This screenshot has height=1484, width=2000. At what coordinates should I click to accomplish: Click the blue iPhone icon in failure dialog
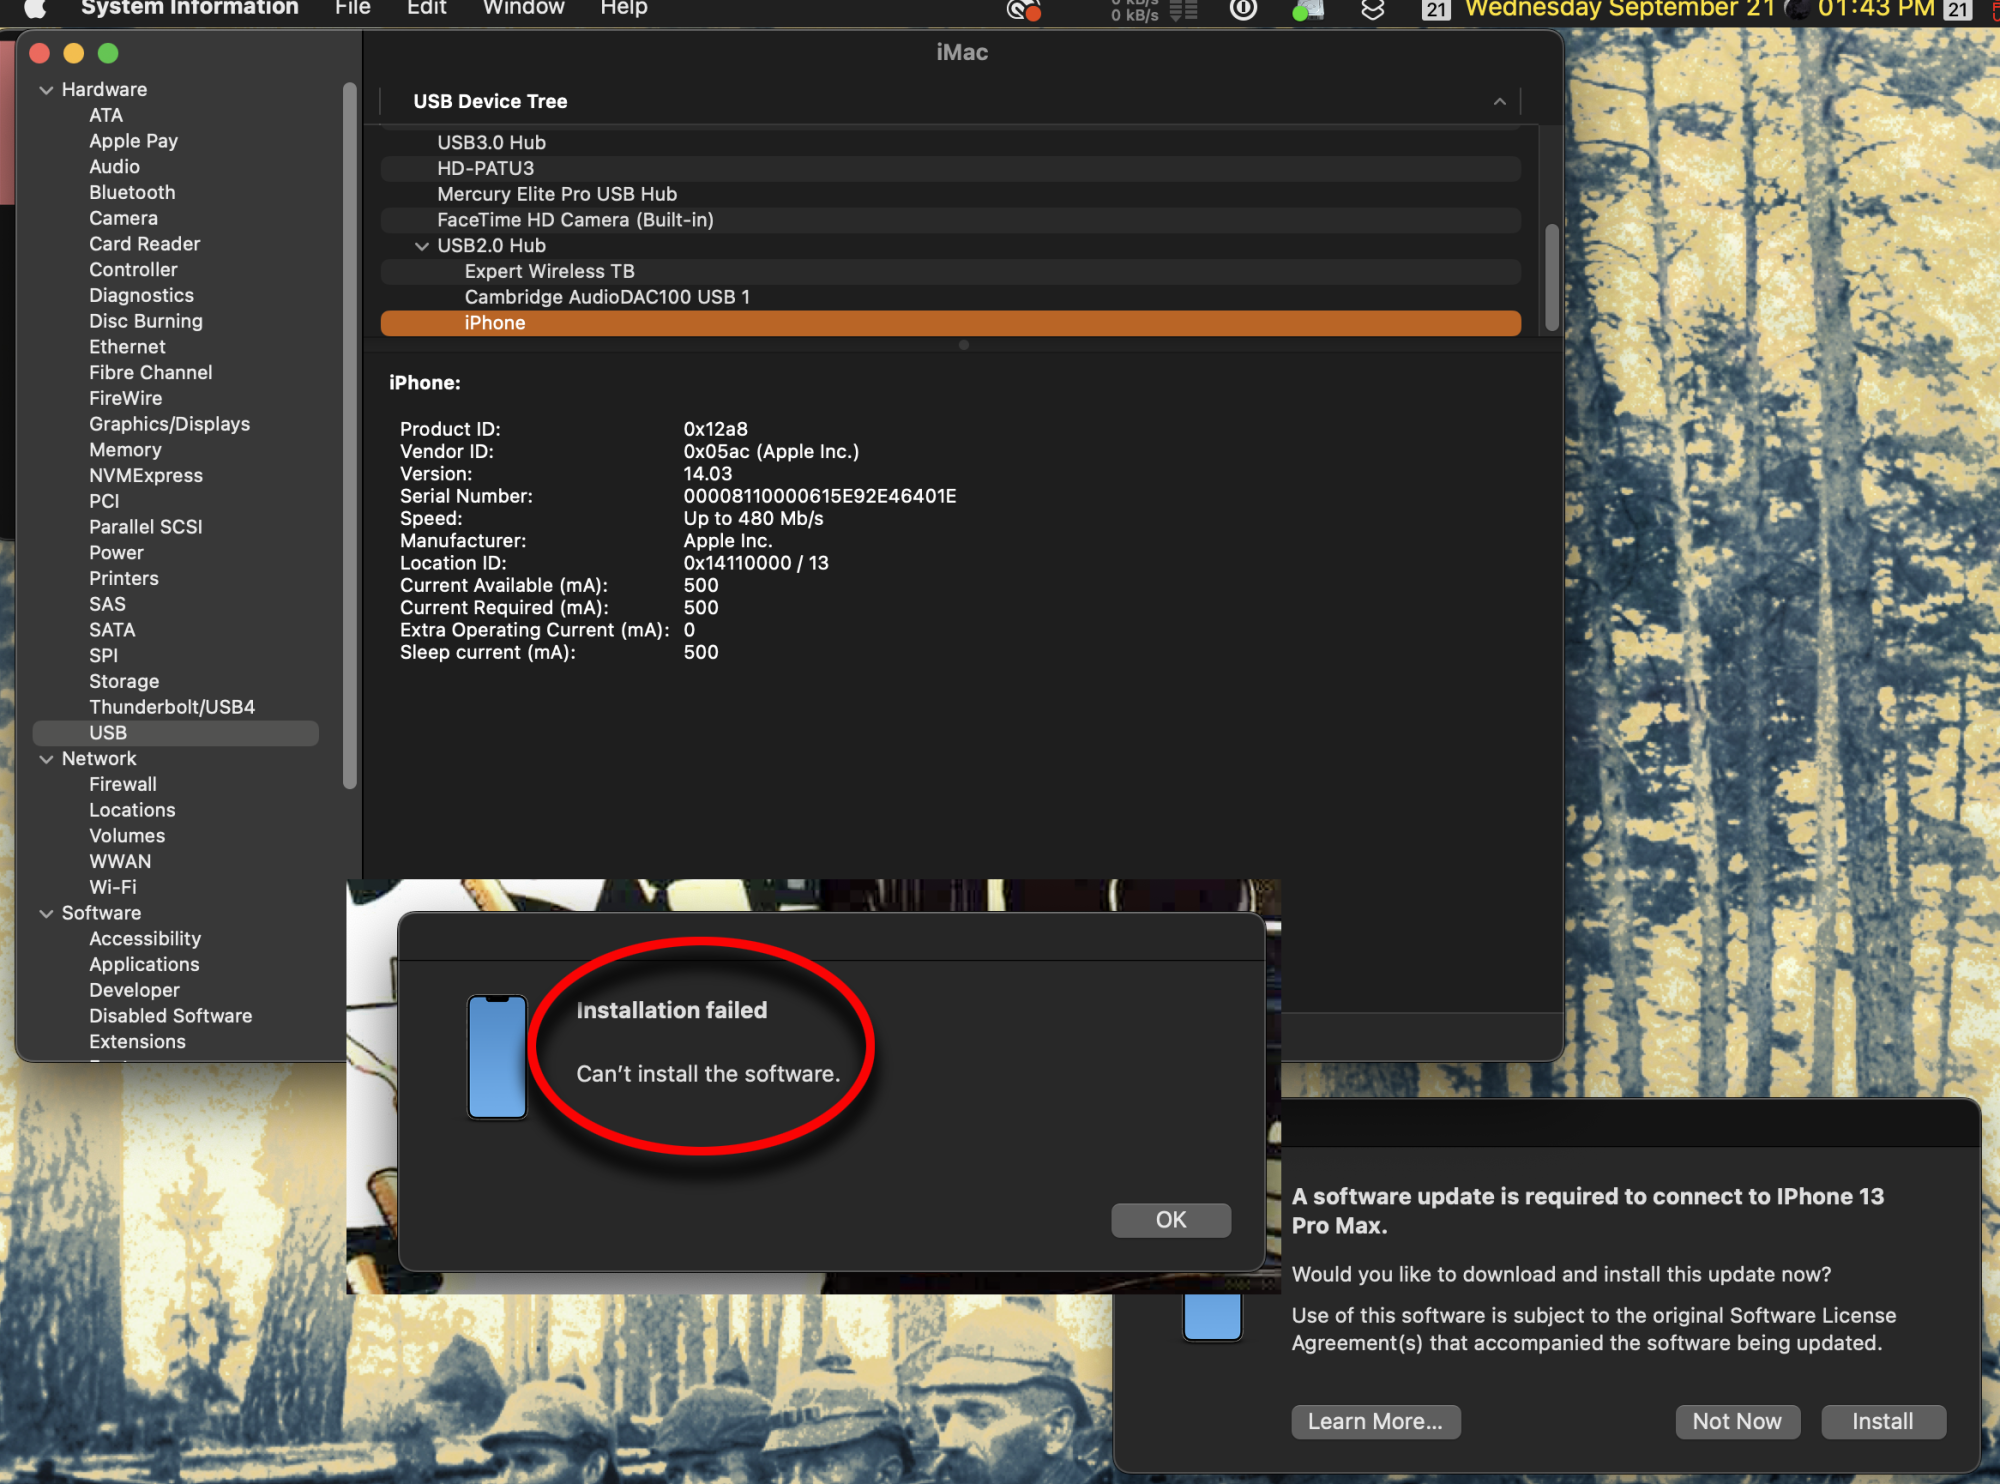(497, 1057)
